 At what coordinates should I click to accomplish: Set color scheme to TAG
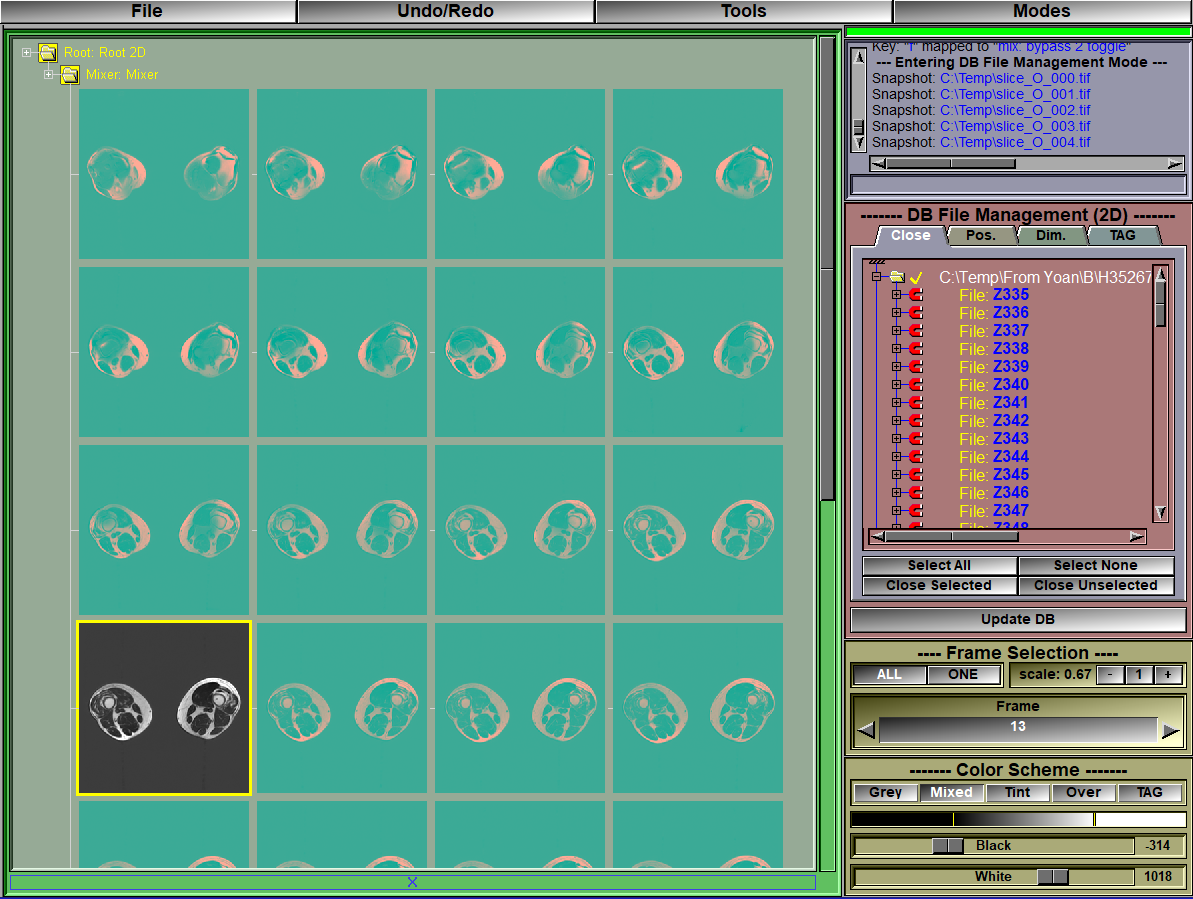point(1150,793)
